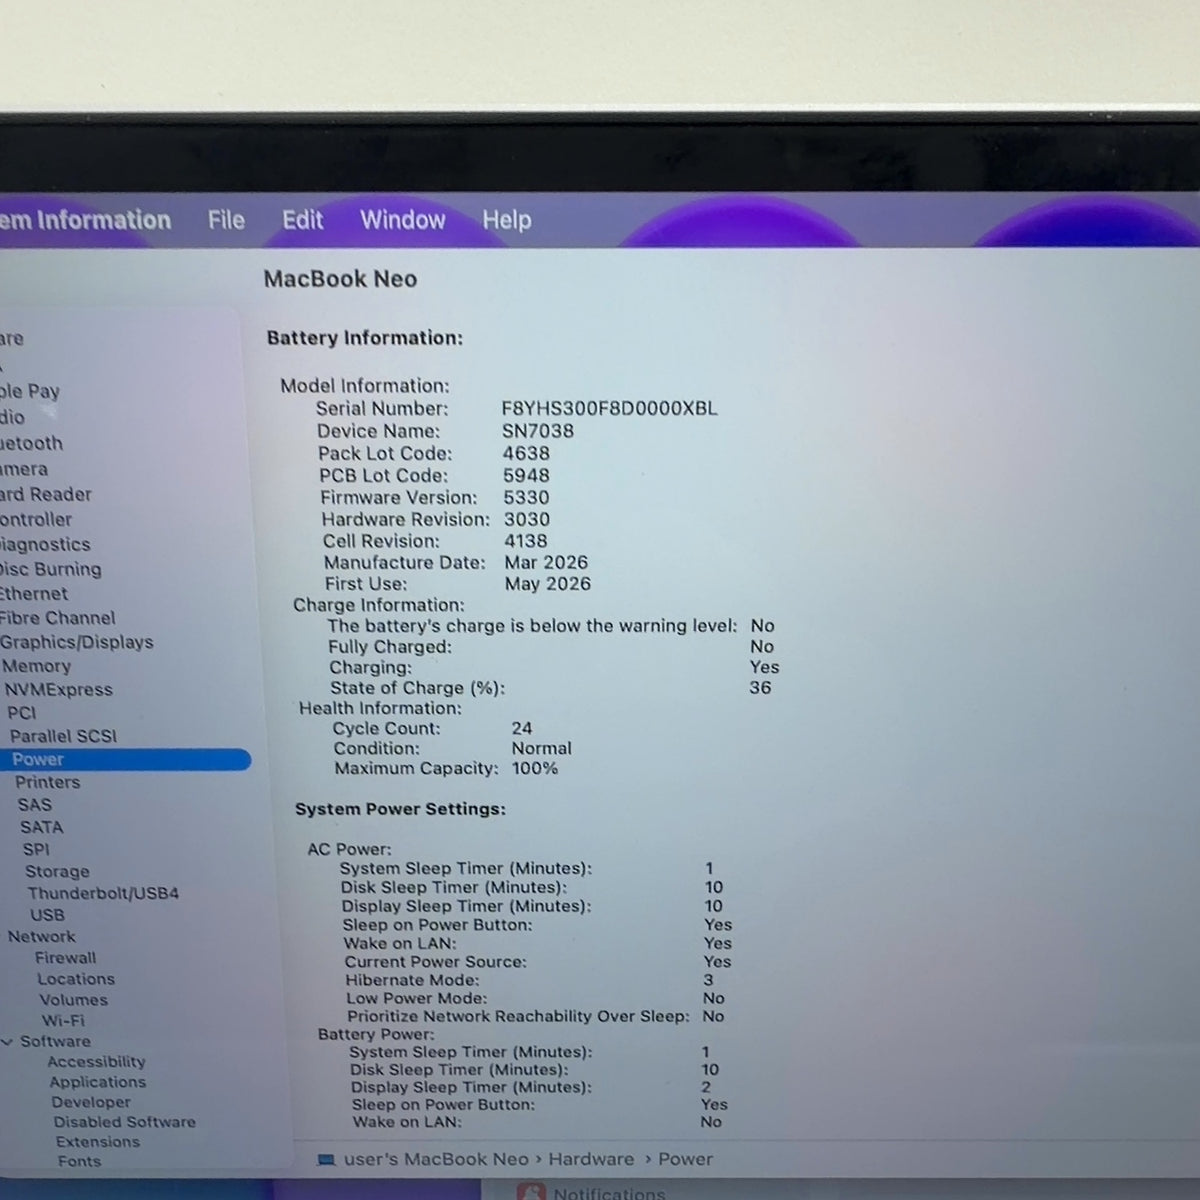Screen dimensions: 1200x1200
Task: Open the File menu
Action: point(226,220)
